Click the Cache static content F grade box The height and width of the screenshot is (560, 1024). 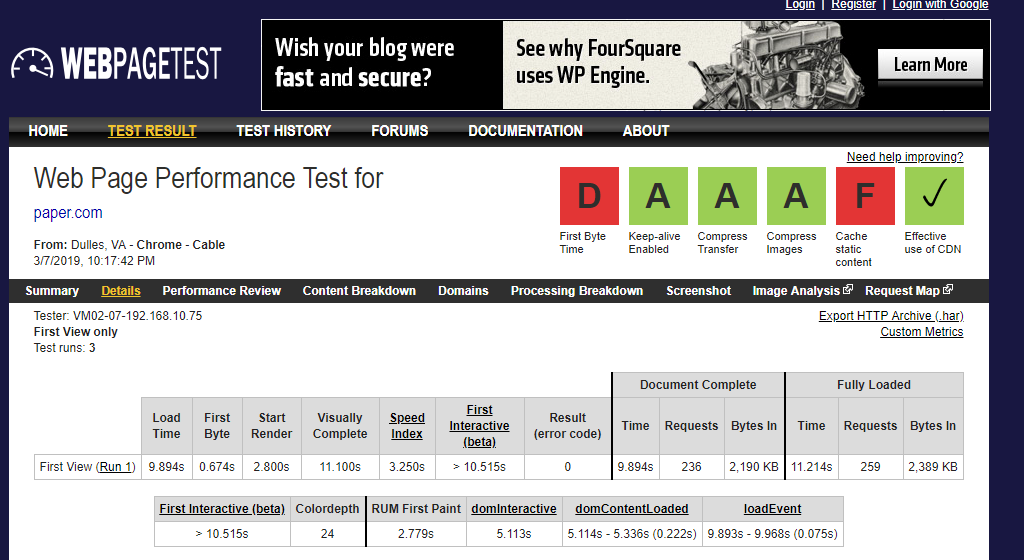coord(865,196)
